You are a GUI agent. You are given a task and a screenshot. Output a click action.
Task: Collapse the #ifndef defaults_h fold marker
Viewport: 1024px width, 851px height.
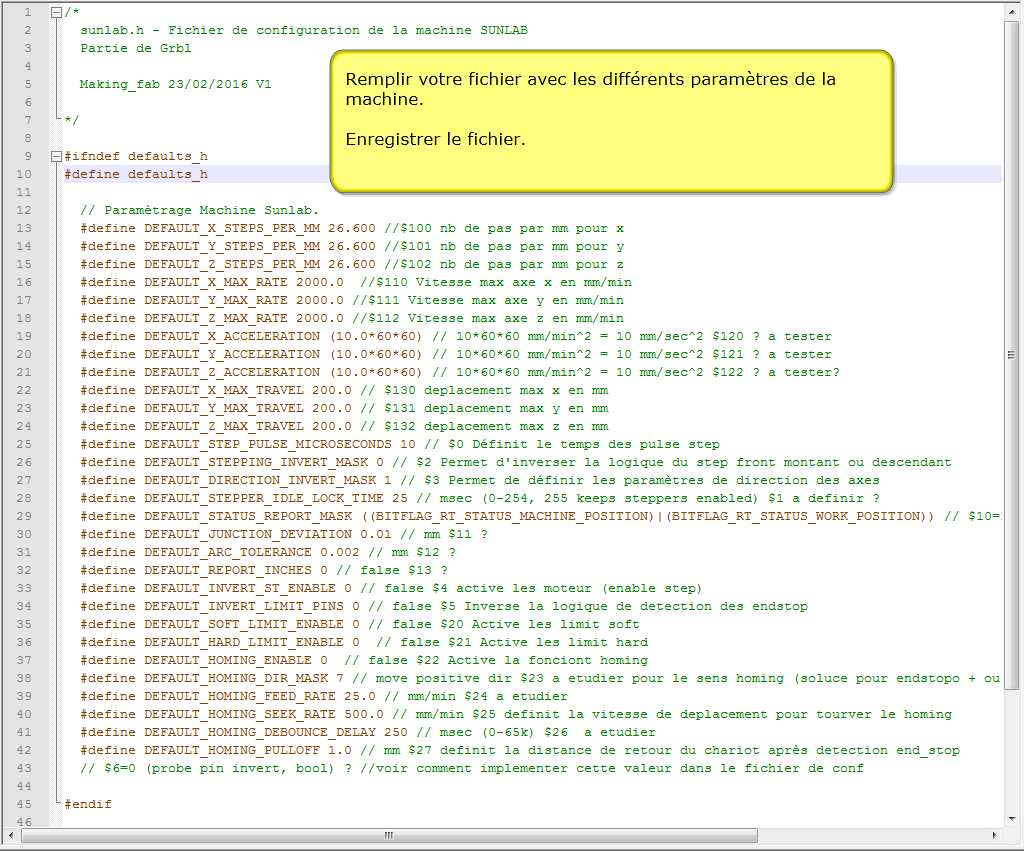point(55,157)
